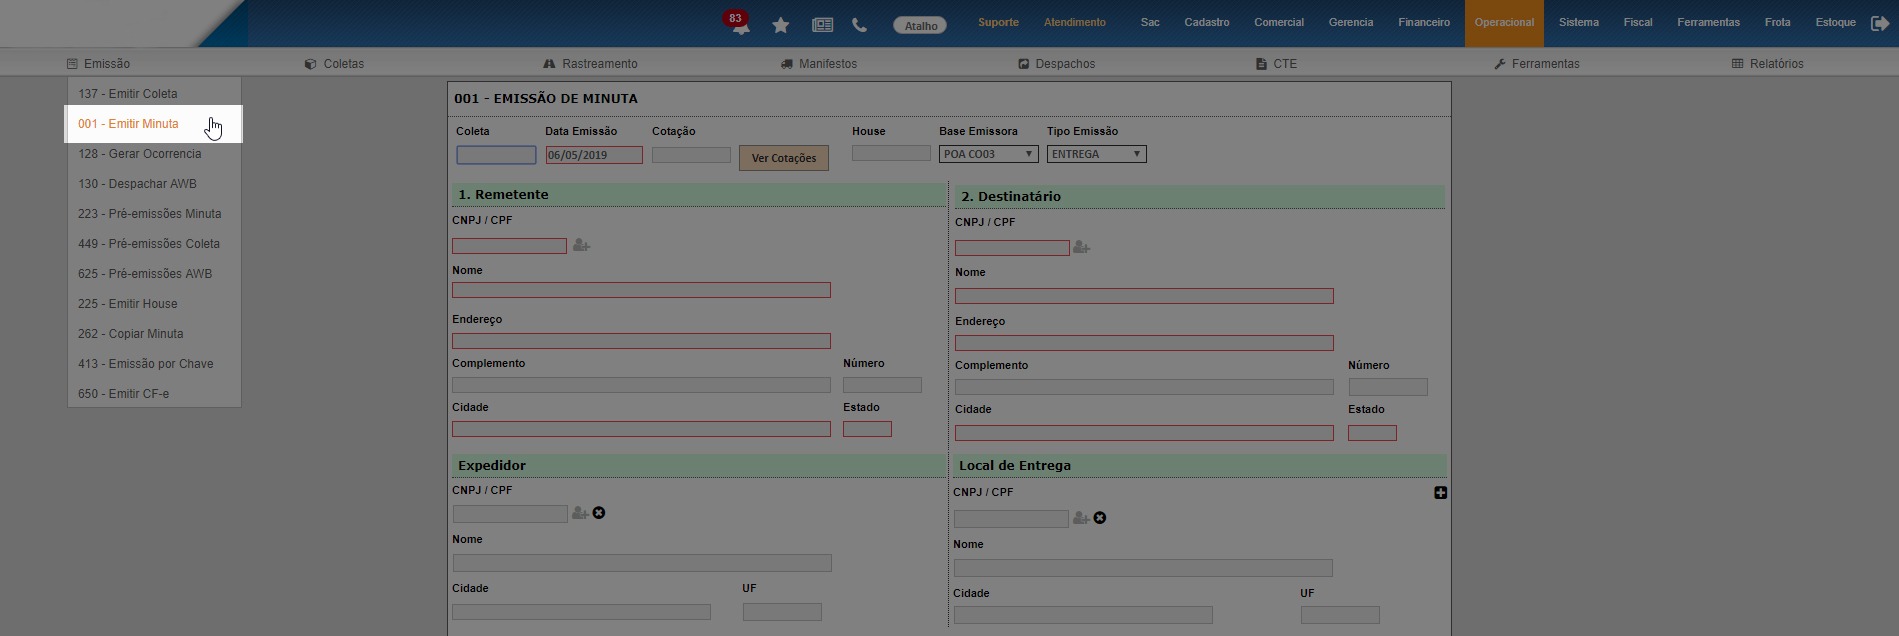Switch to the Gerencia module
This screenshot has width=1899, height=636.
[1351, 23]
